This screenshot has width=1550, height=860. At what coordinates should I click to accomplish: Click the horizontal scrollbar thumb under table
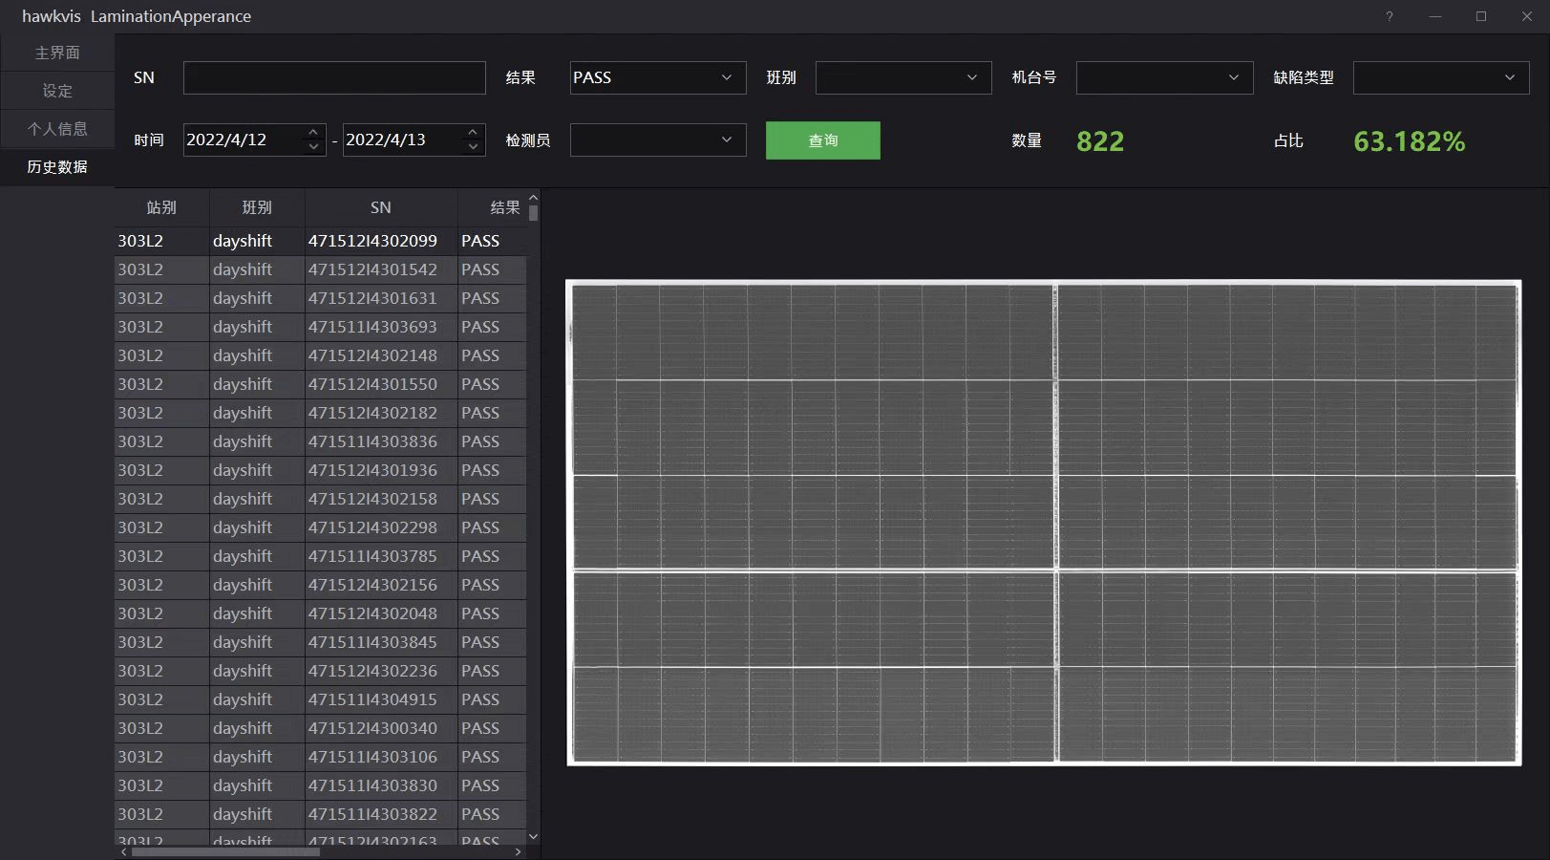tap(225, 852)
